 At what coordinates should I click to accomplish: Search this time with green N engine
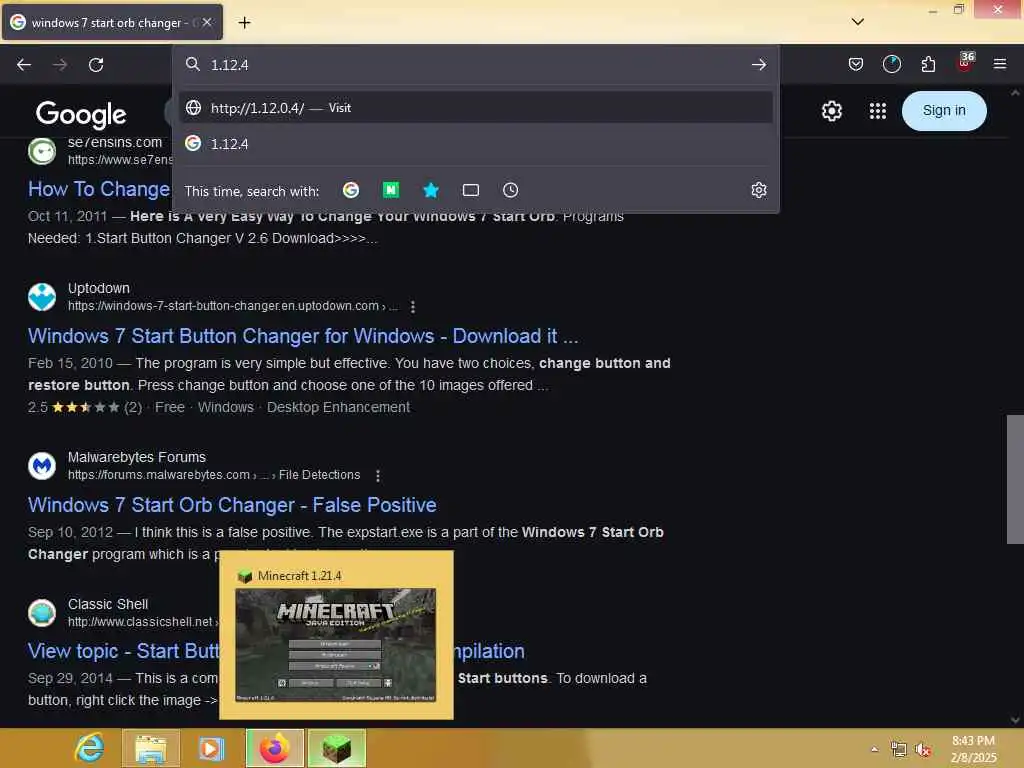pyautogui.click(x=391, y=190)
